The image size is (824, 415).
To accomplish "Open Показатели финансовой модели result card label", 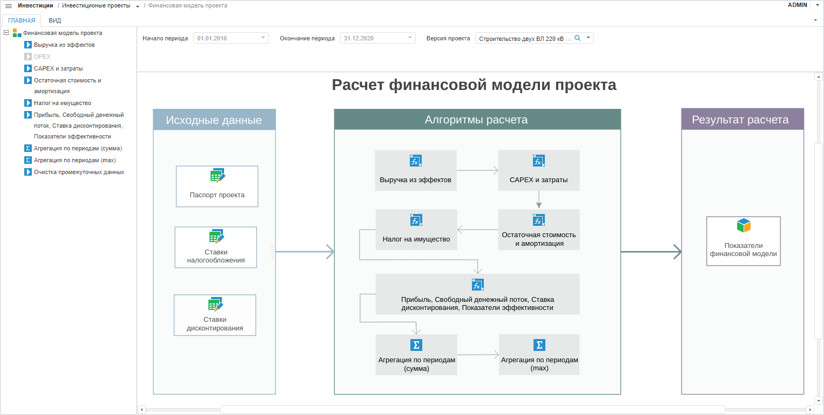I will pyautogui.click(x=743, y=250).
